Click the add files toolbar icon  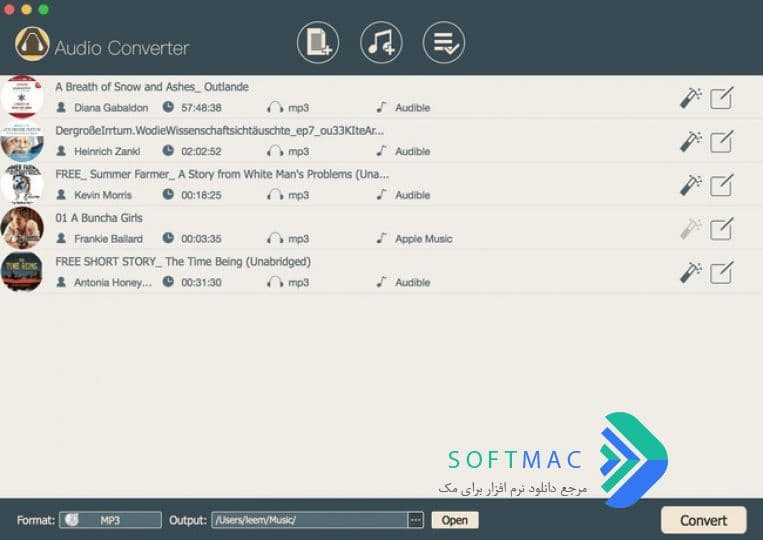318,42
